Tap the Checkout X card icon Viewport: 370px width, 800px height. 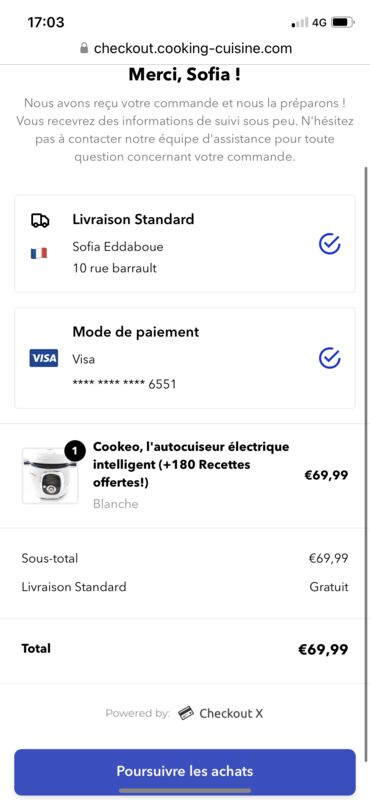tap(186, 713)
